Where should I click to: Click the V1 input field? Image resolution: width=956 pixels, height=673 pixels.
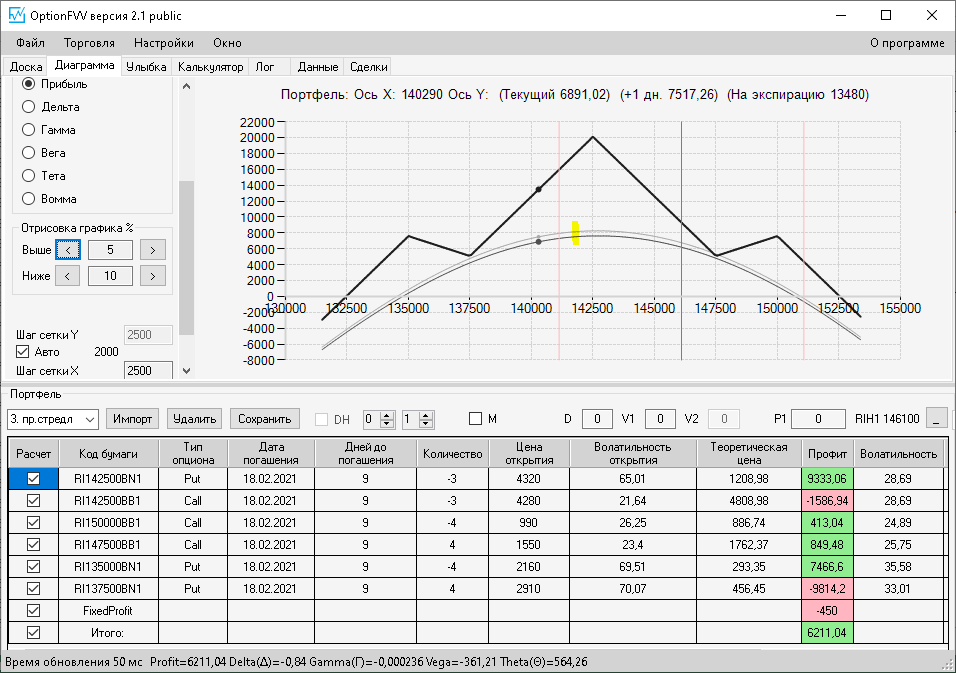660,419
